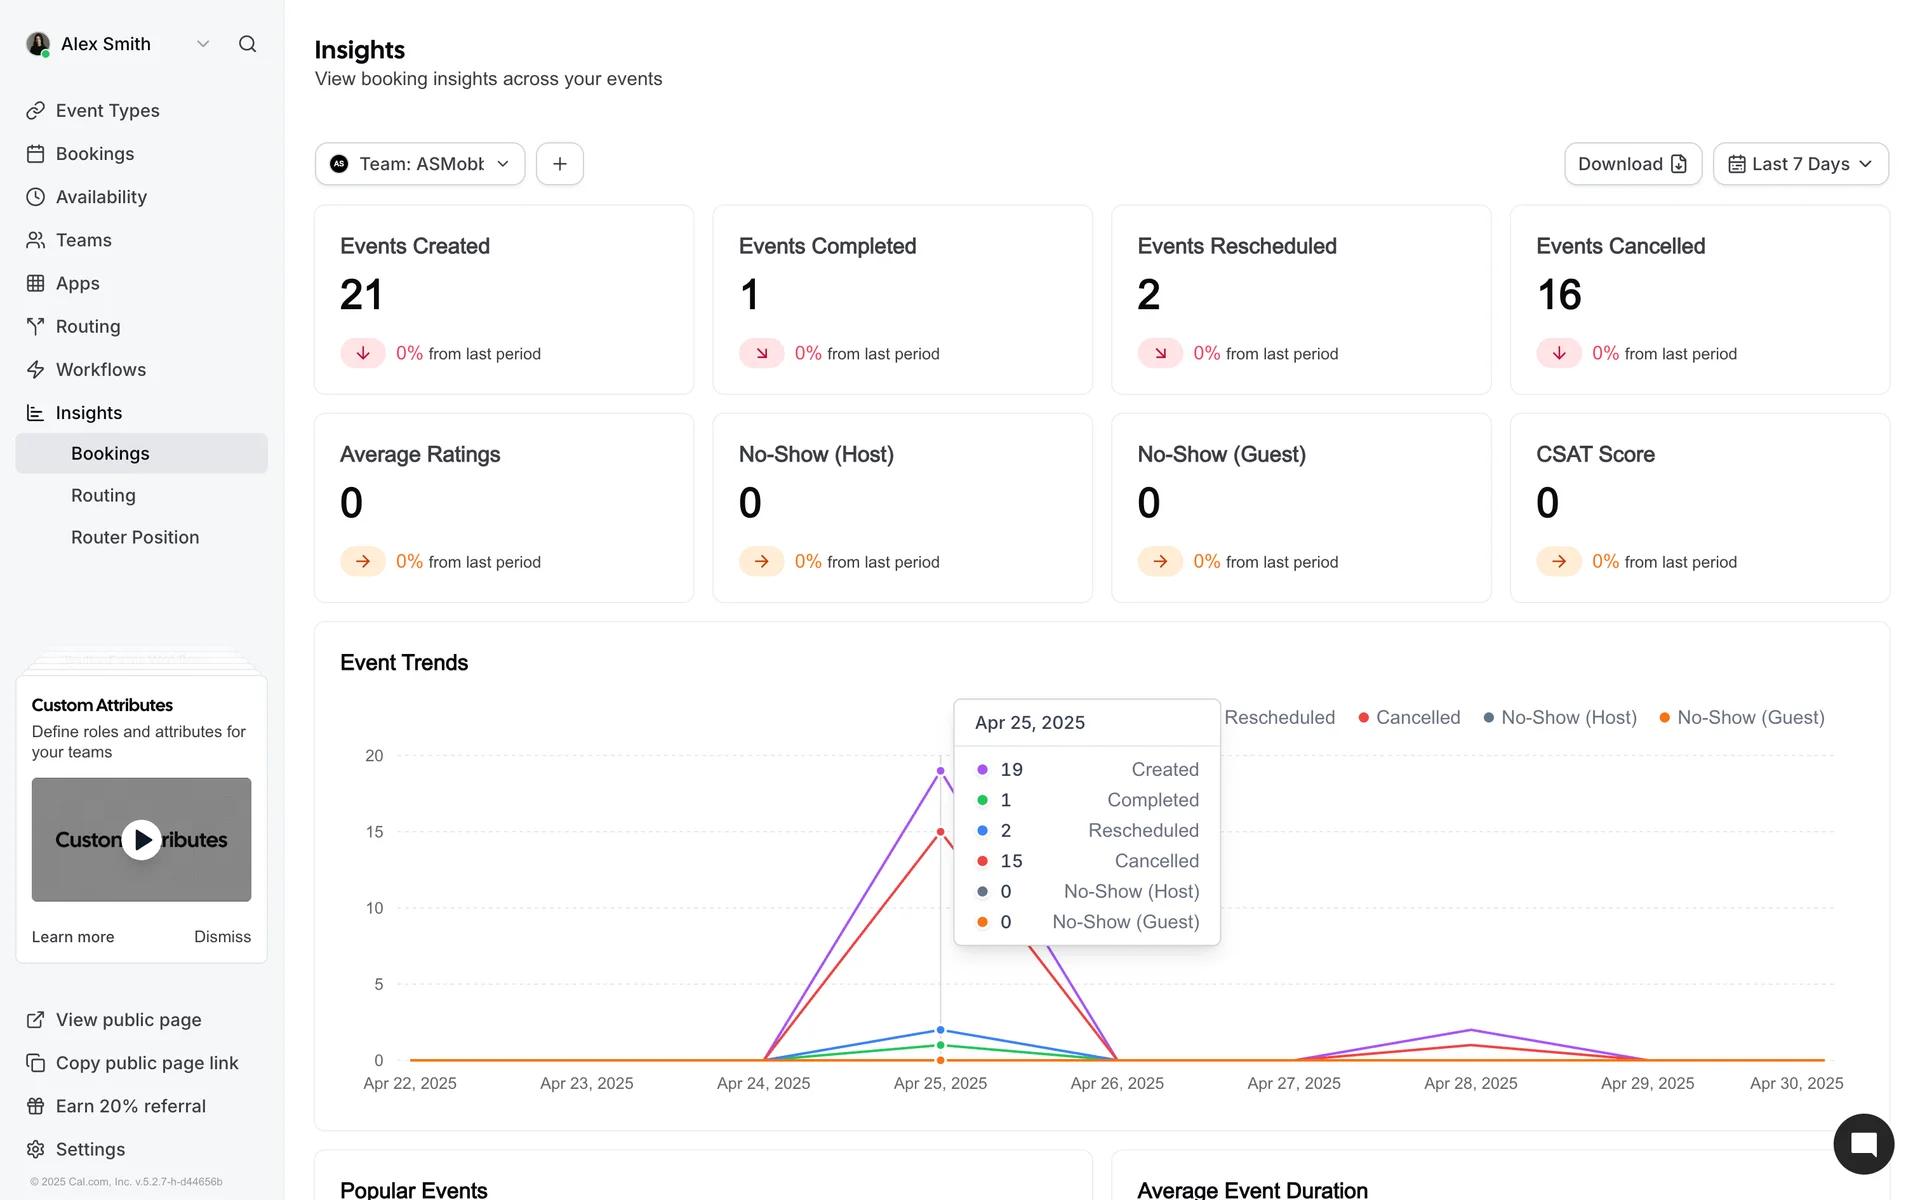Open Settings gear in sidebar
The width and height of the screenshot is (1920, 1200).
coord(90,1149)
